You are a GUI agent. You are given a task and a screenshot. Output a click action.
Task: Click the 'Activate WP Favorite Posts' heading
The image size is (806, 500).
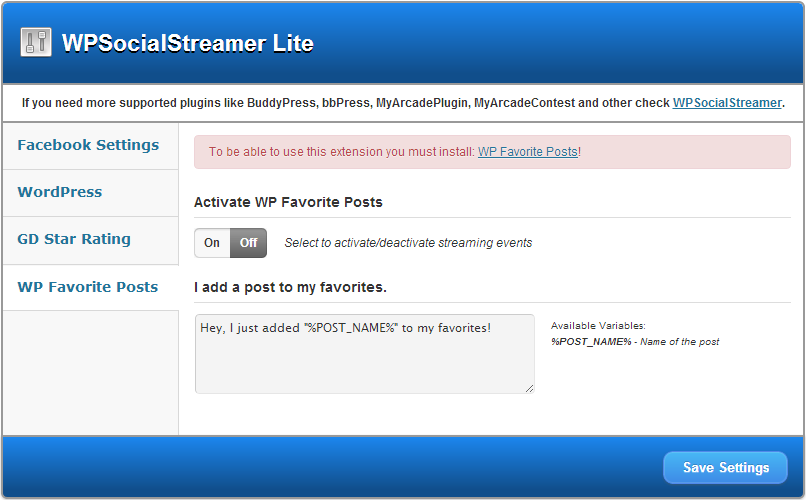(288, 202)
